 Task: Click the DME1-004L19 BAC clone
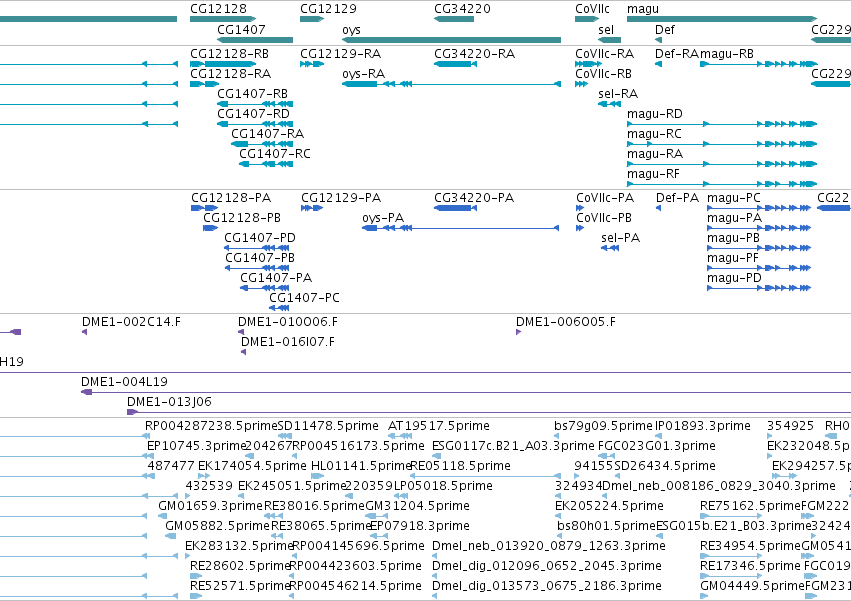pos(466,392)
